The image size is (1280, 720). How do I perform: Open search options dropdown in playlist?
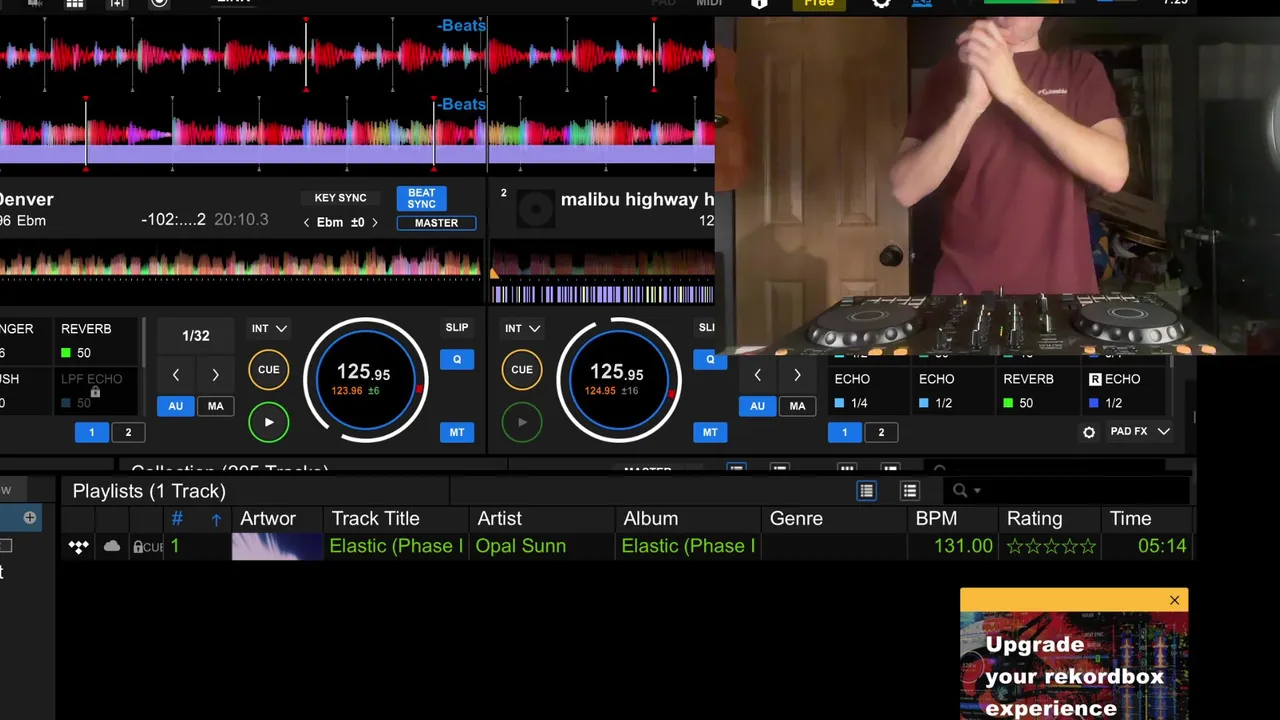[976, 491]
